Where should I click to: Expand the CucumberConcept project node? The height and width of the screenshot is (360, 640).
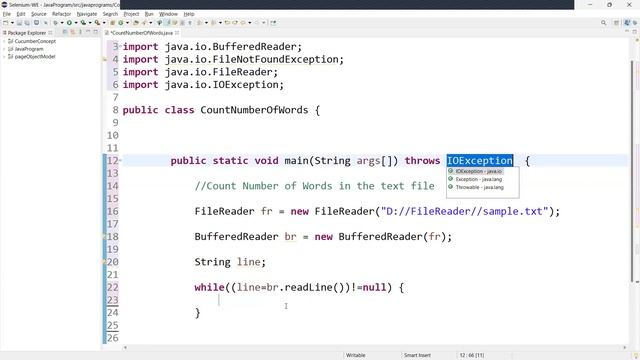[4, 41]
